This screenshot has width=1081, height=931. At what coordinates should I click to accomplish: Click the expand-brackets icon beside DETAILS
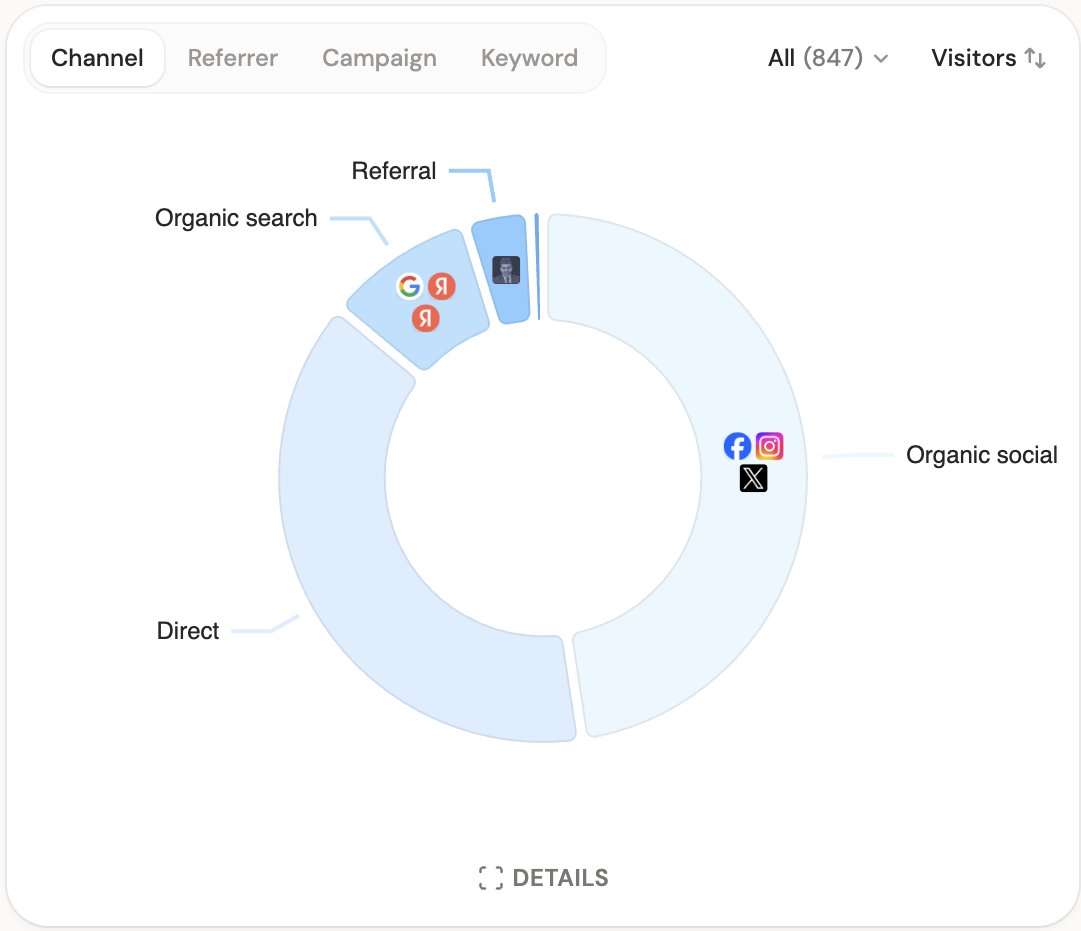coord(490,878)
